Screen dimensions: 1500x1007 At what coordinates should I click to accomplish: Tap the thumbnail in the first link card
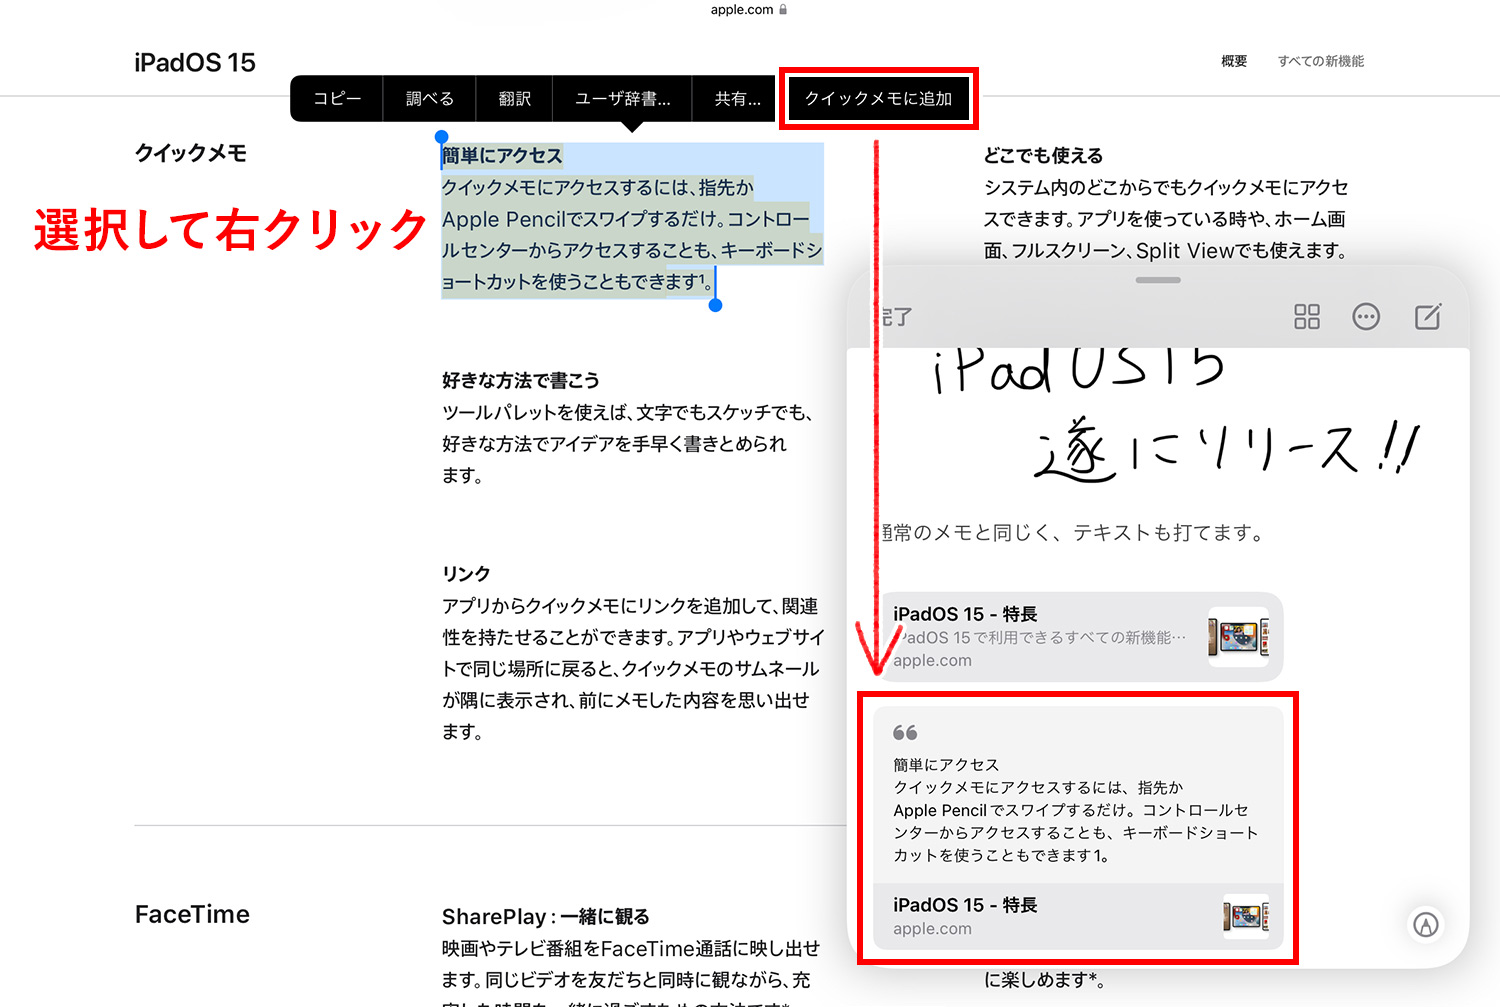pos(1238,637)
